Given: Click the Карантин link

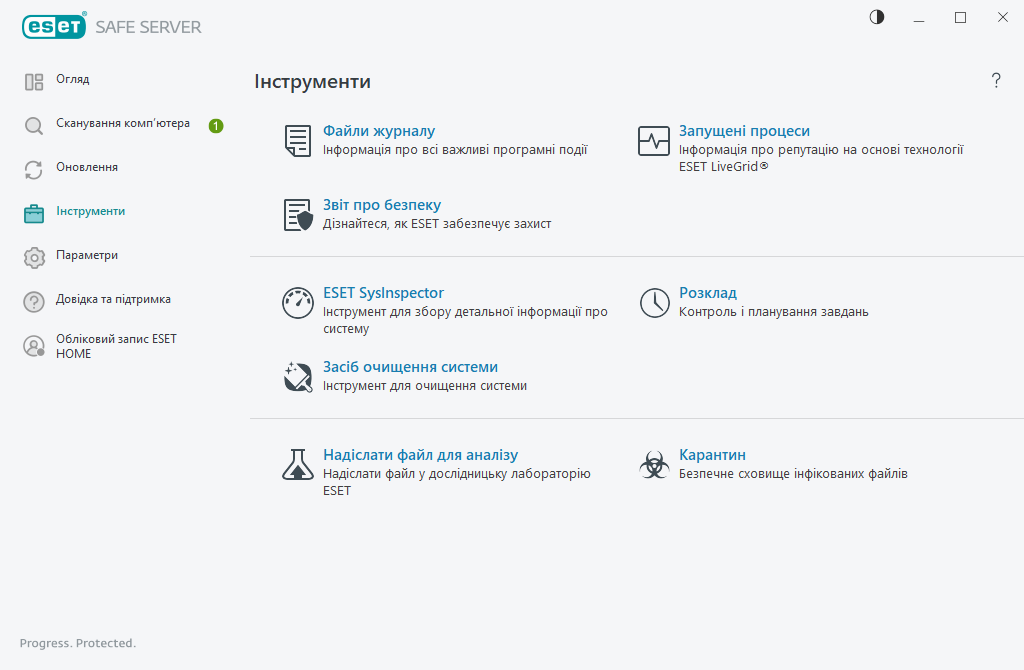Looking at the screenshot, I should click(712, 455).
